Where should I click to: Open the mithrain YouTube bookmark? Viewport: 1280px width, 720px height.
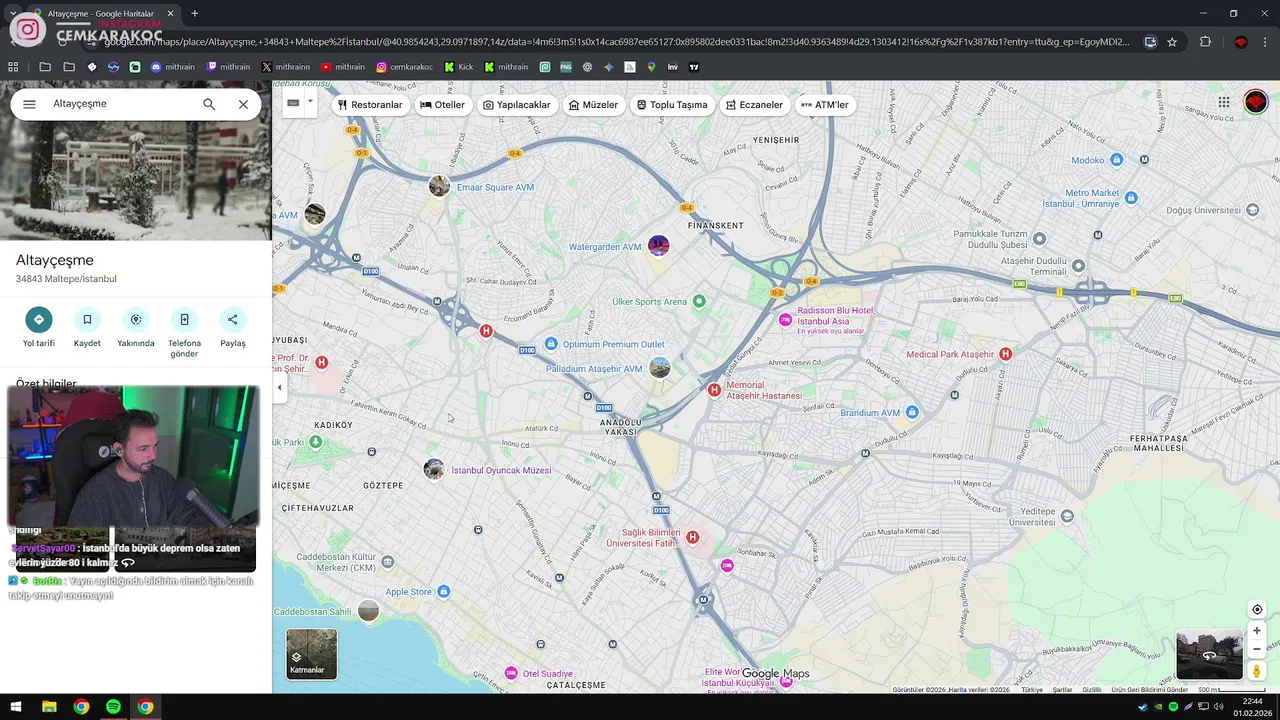343,67
